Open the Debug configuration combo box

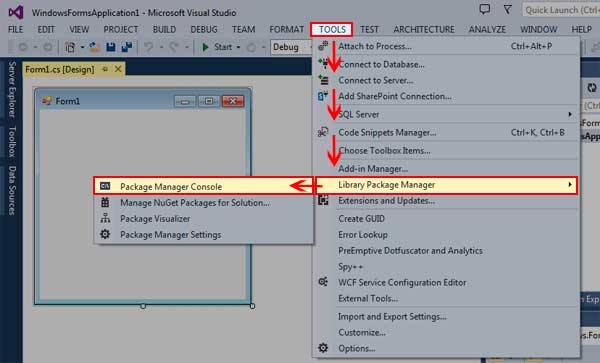coord(291,47)
